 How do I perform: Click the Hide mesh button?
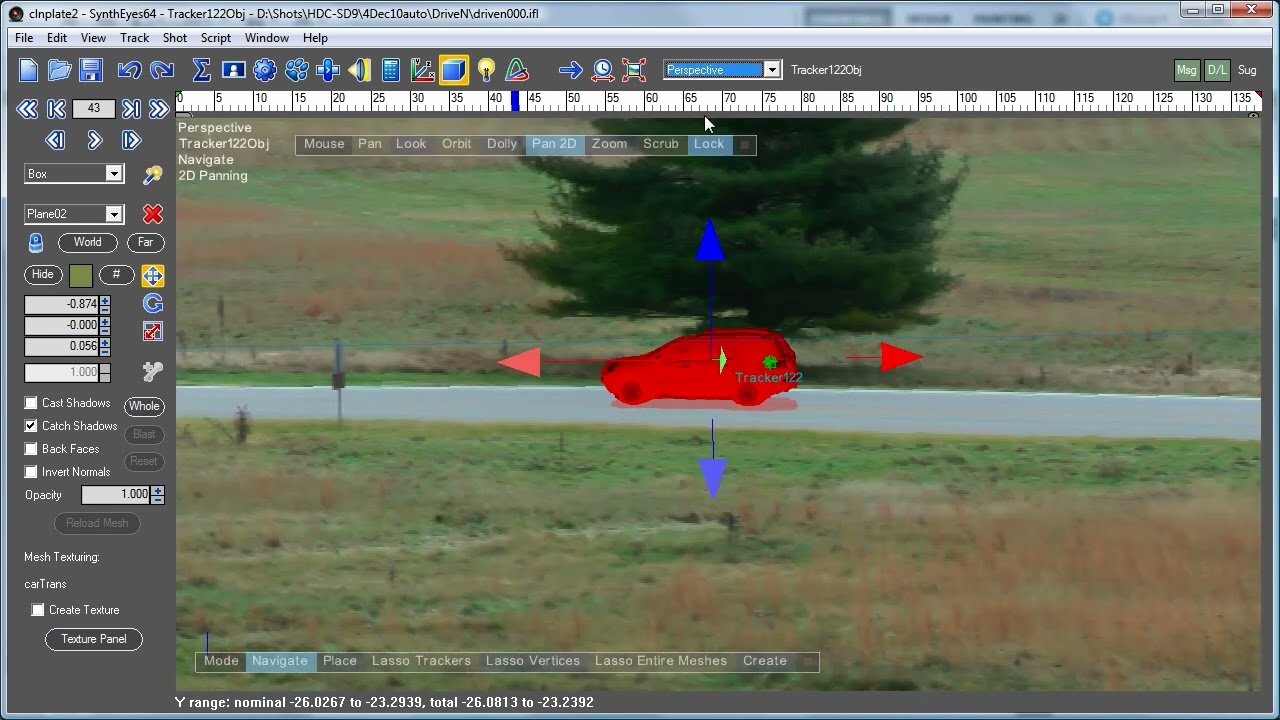coord(43,274)
